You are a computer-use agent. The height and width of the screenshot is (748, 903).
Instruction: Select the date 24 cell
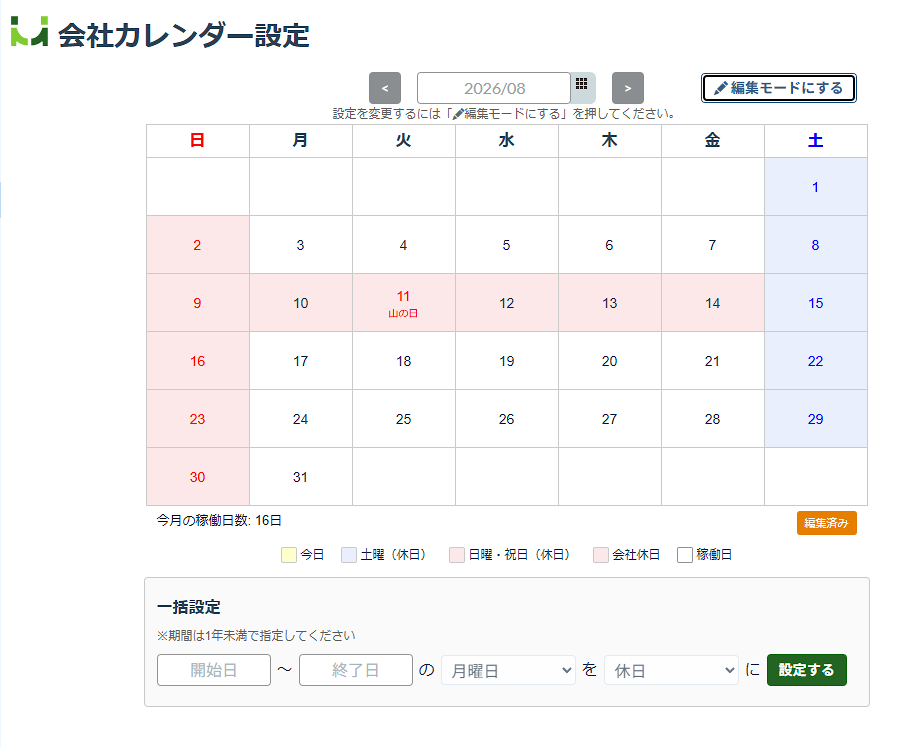(301, 419)
